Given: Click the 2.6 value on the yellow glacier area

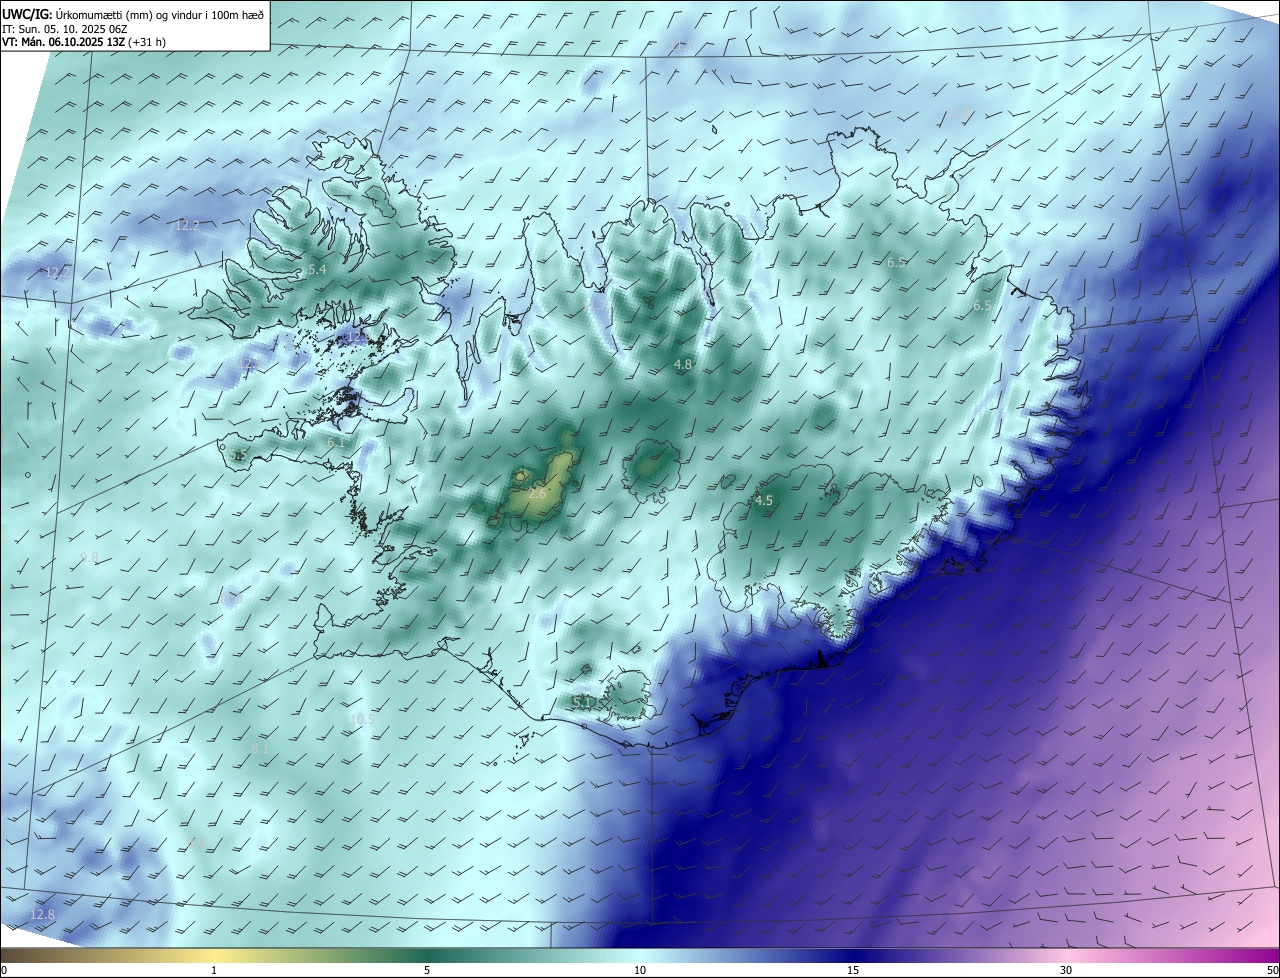Looking at the screenshot, I should [537, 494].
